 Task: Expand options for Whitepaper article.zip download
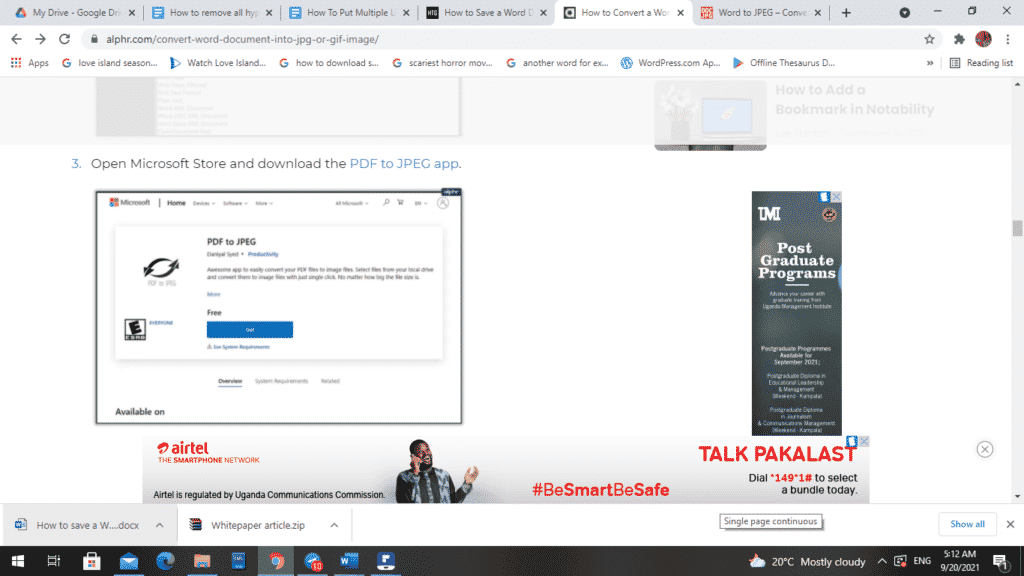[x=334, y=525]
